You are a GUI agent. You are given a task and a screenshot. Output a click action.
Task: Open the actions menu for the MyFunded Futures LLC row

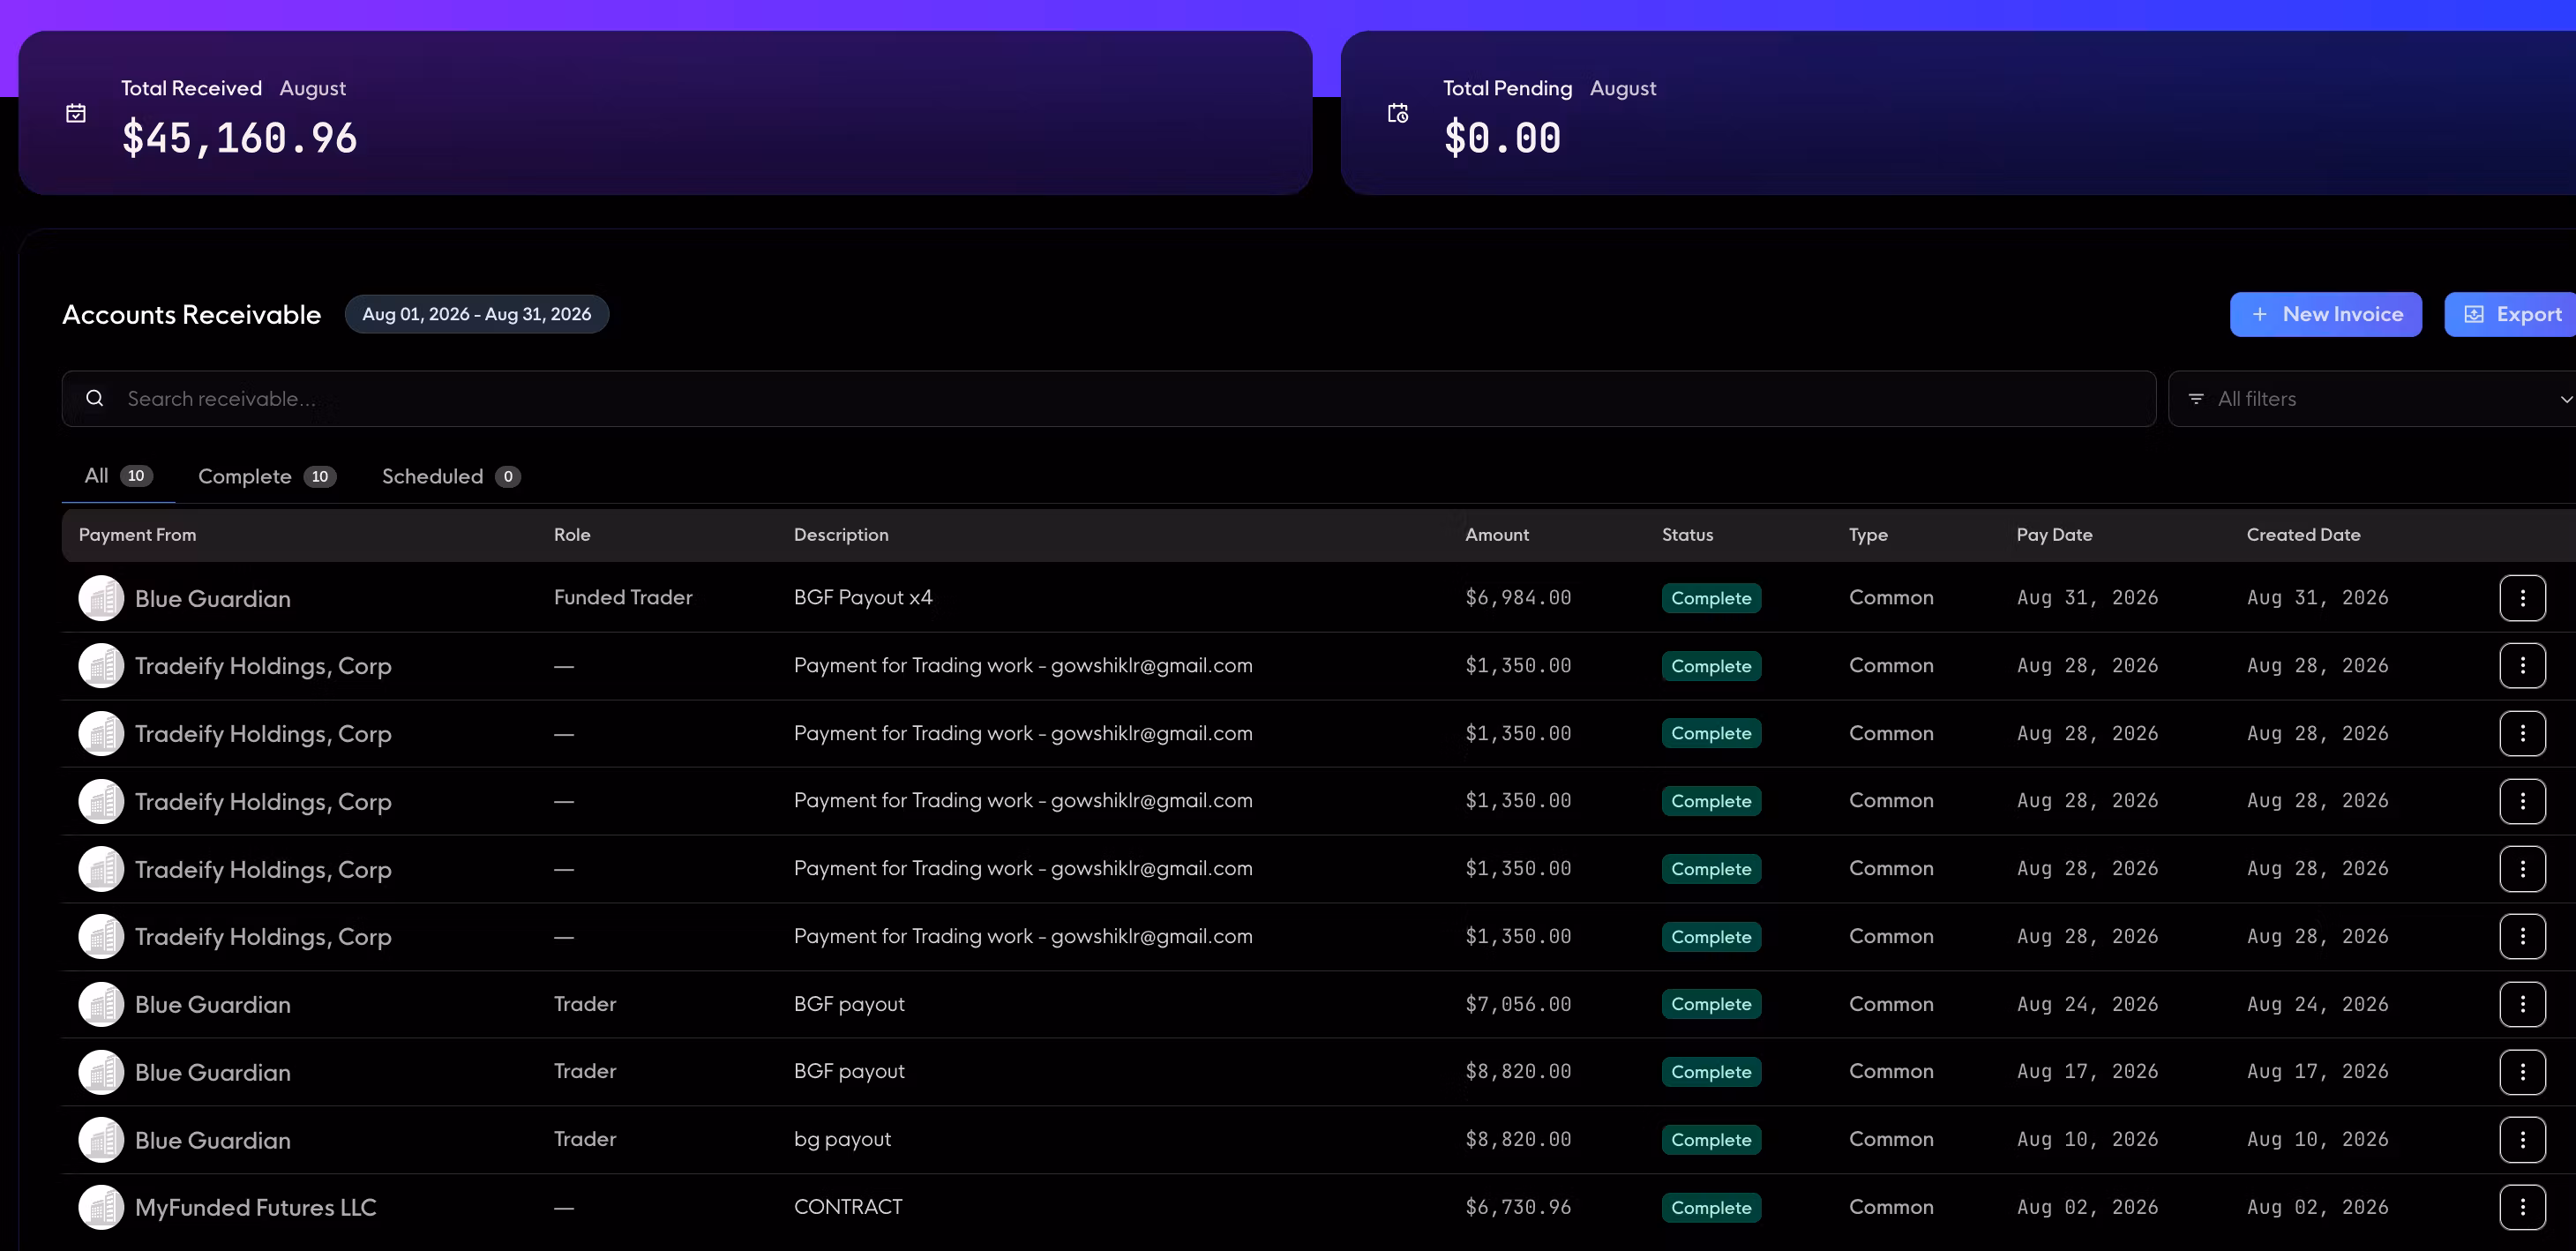[x=2522, y=1207]
